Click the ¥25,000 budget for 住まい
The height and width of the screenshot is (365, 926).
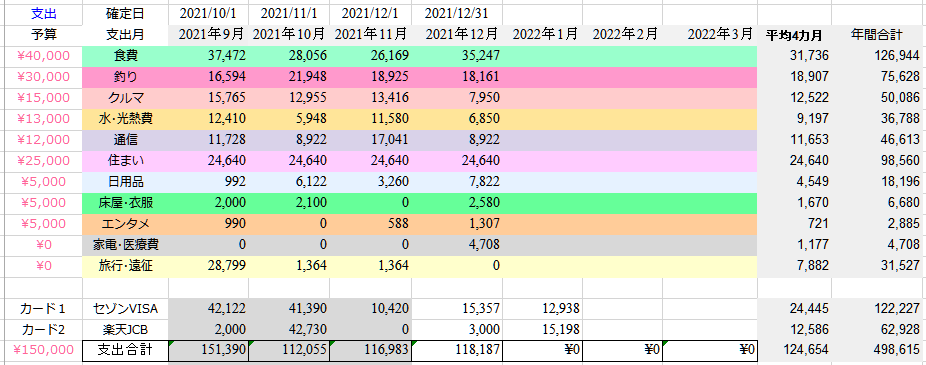click(x=43, y=161)
